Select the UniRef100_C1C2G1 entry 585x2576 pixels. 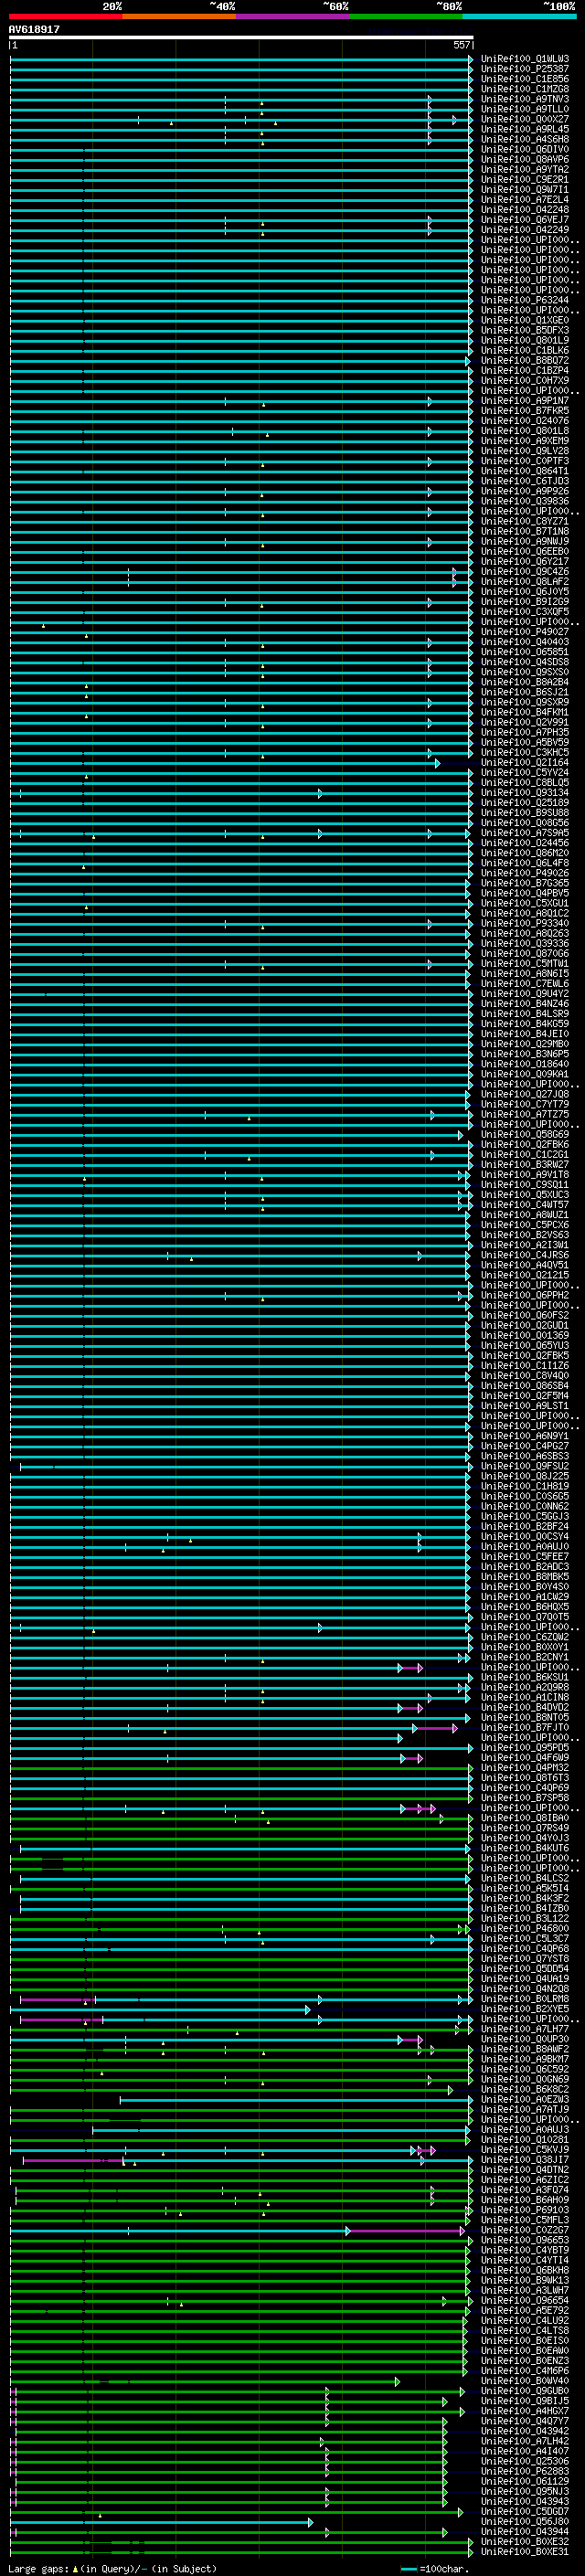(x=525, y=1155)
